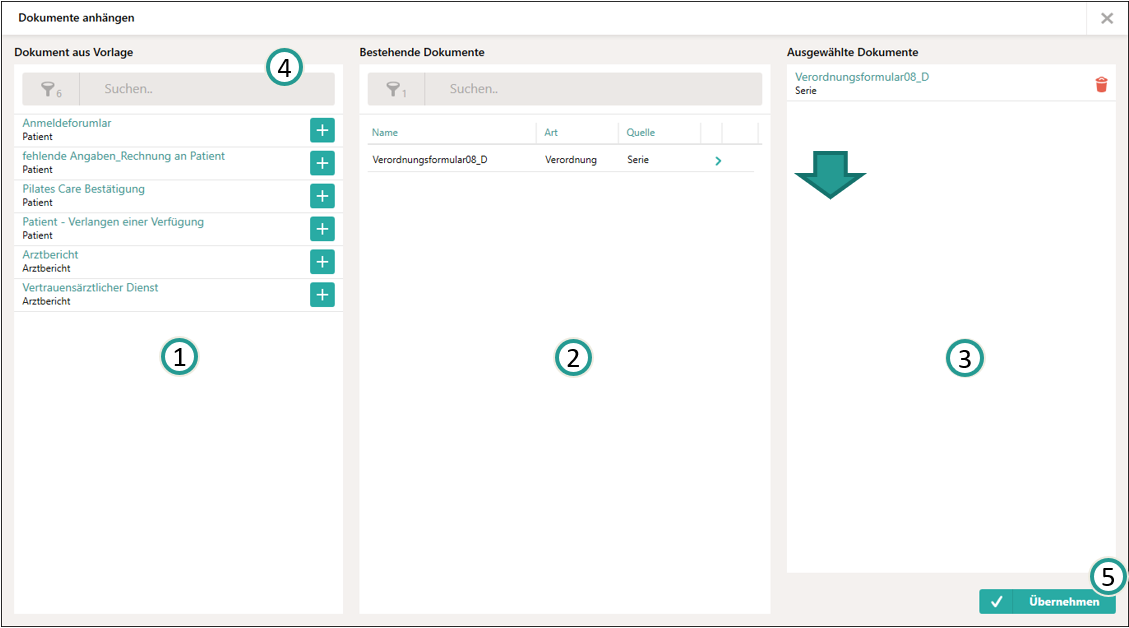Focus the search field under Bestehende Dokumente

click(x=592, y=89)
